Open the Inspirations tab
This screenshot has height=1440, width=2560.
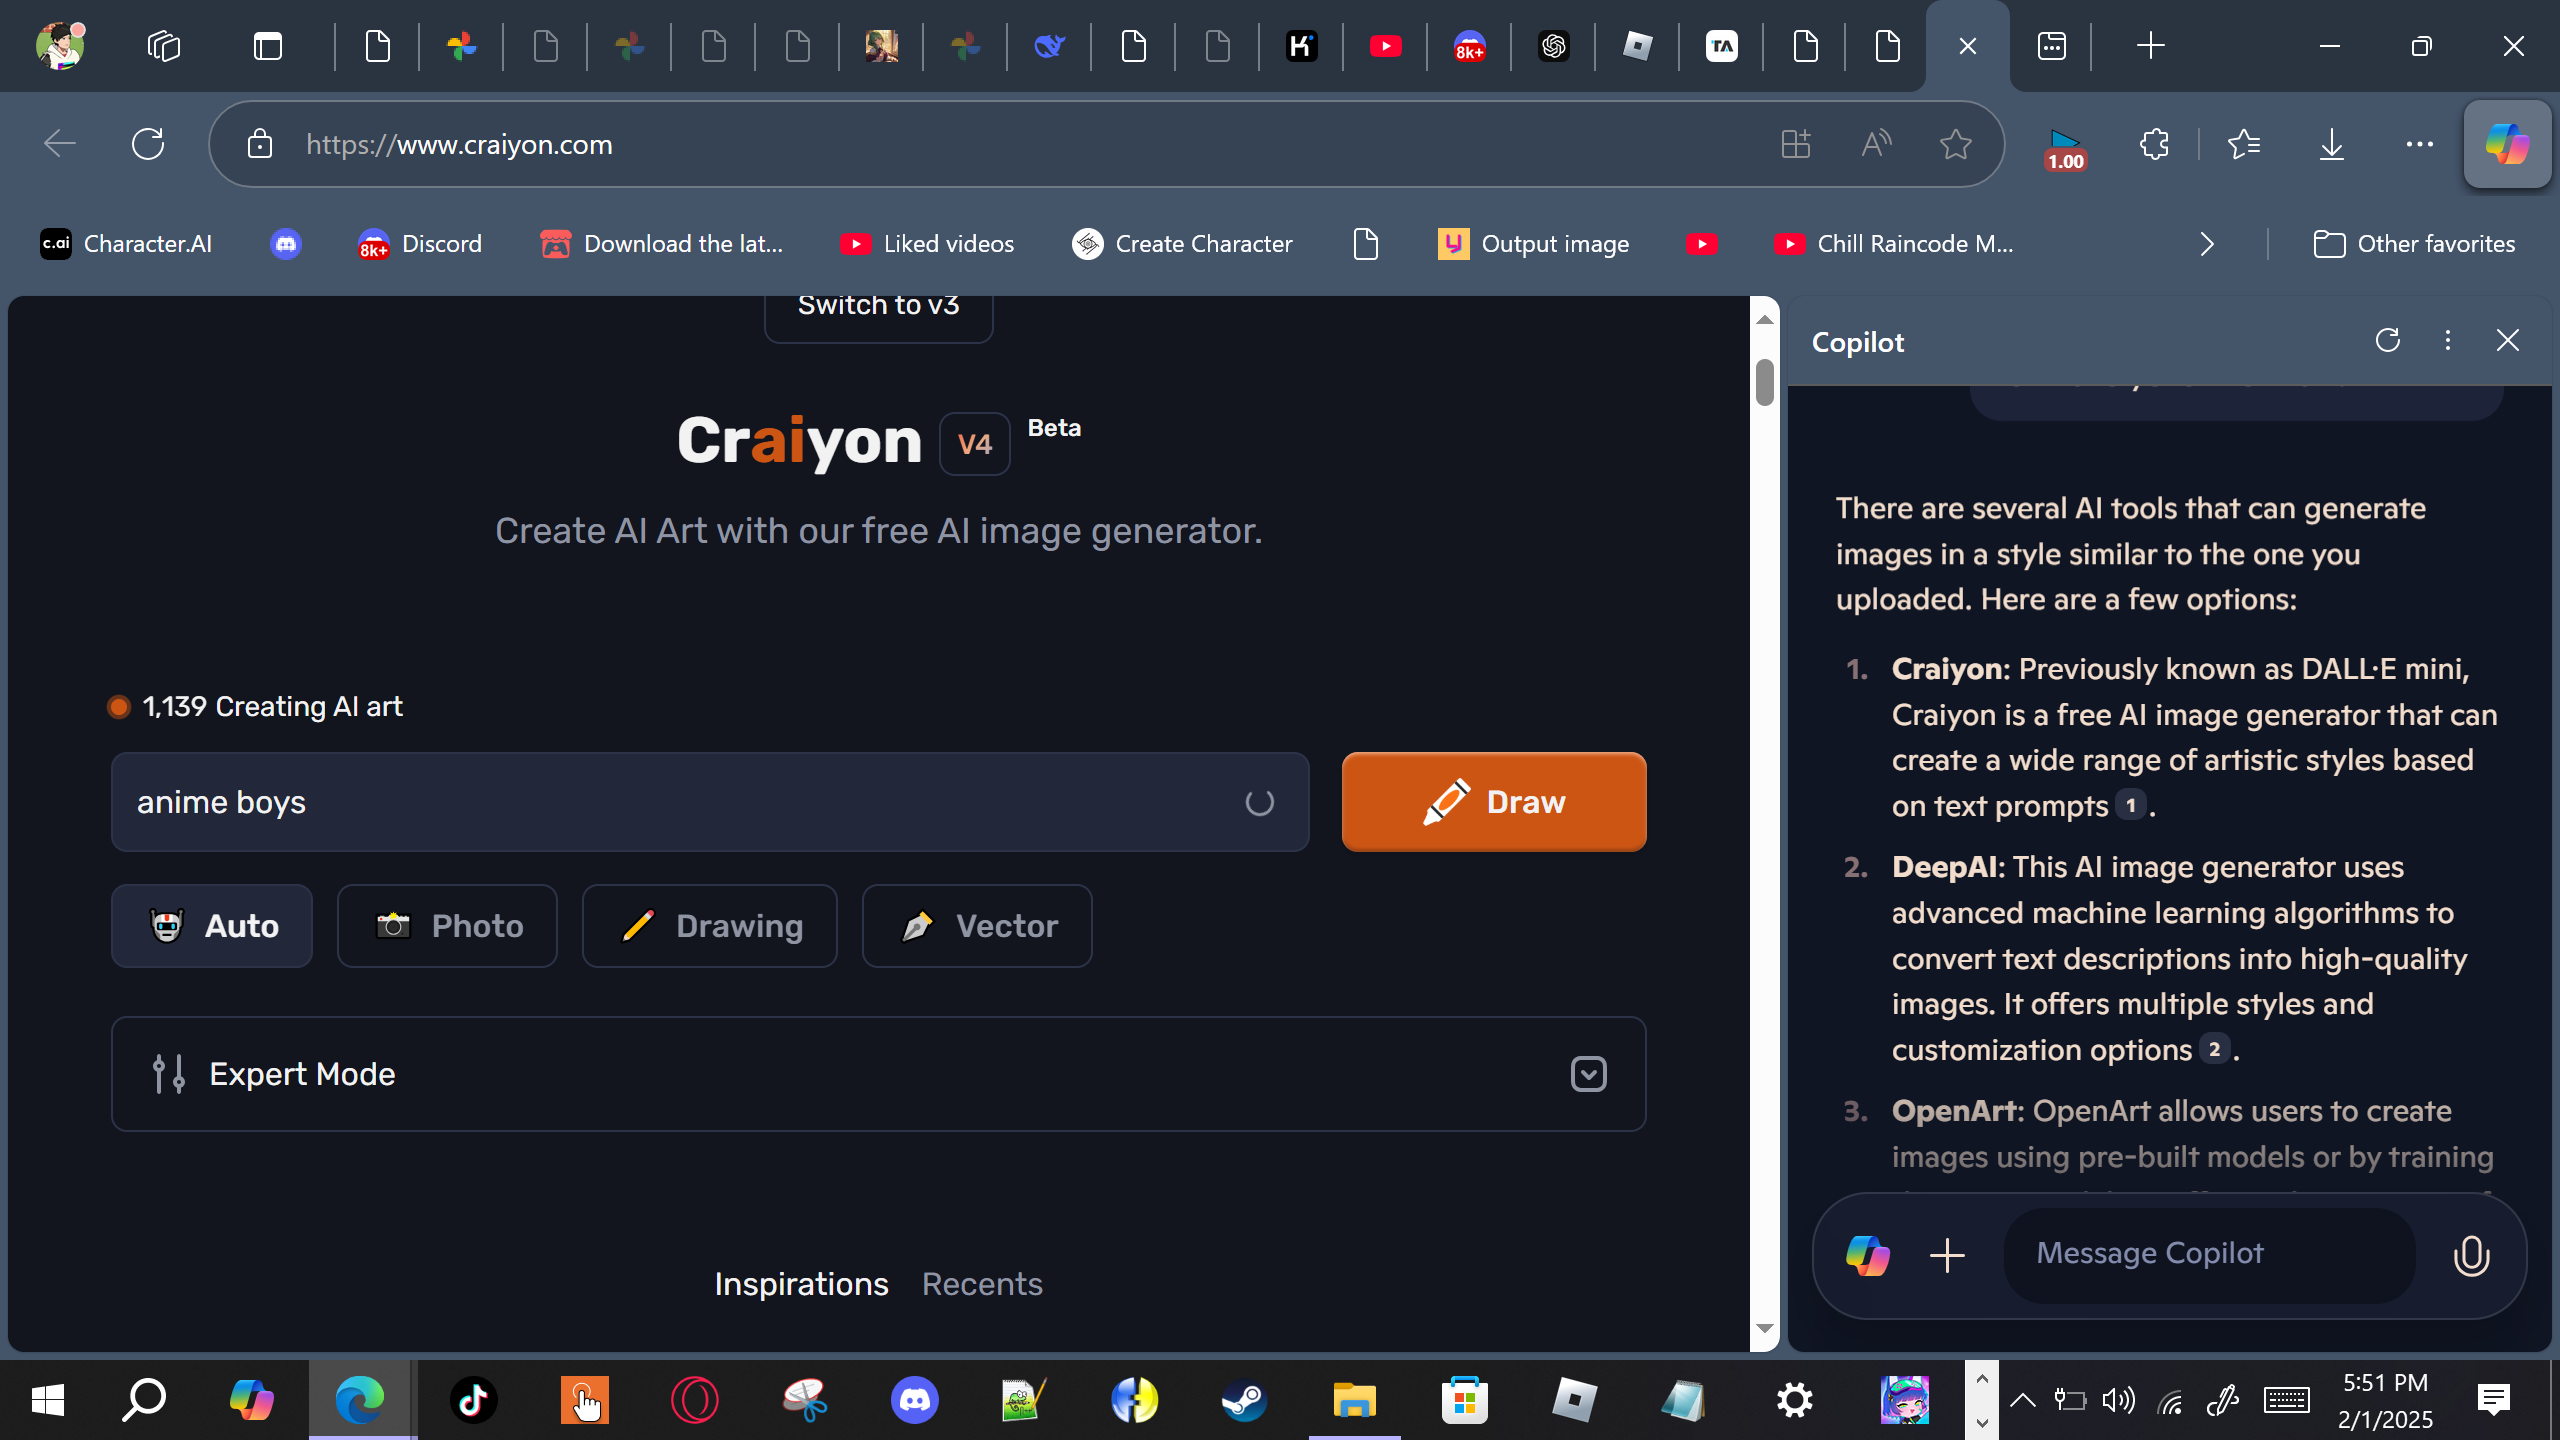pyautogui.click(x=801, y=1284)
